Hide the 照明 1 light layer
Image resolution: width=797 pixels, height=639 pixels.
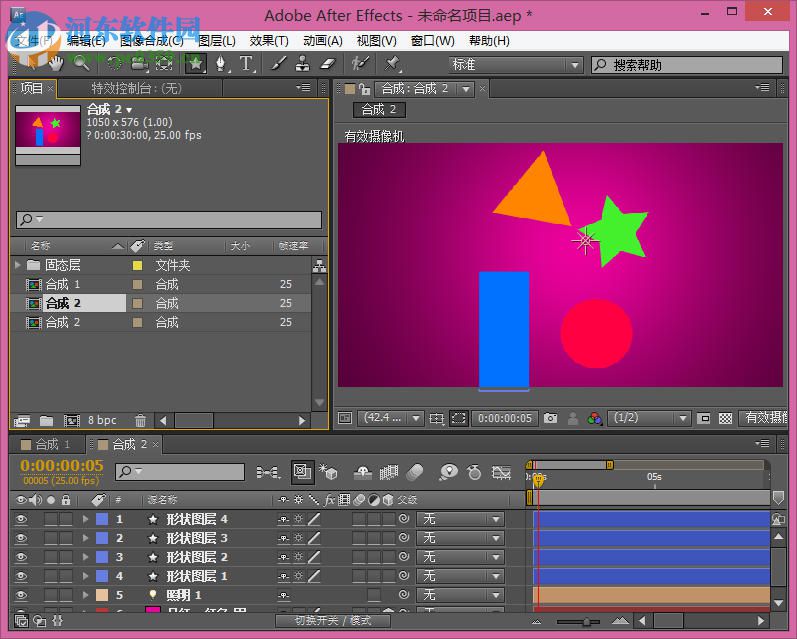(20, 595)
